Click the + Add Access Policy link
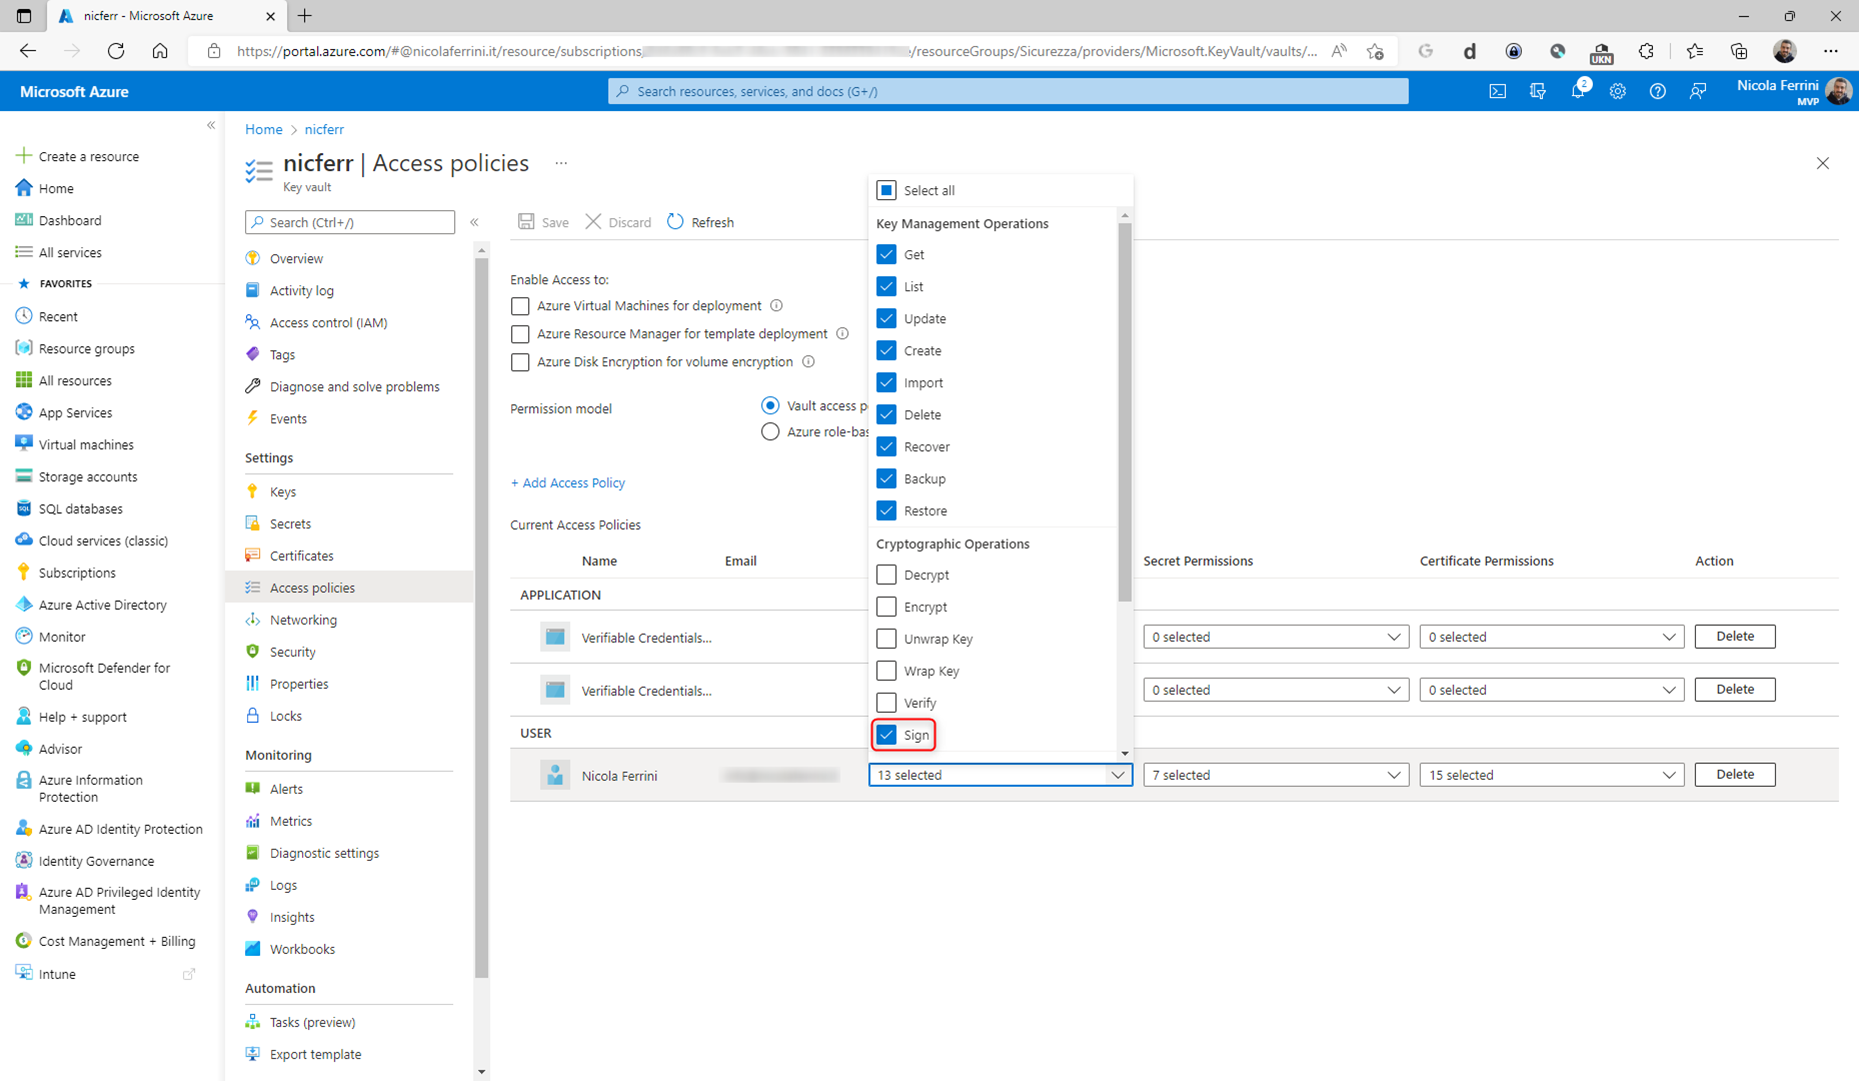The width and height of the screenshot is (1859, 1081). pos(568,483)
